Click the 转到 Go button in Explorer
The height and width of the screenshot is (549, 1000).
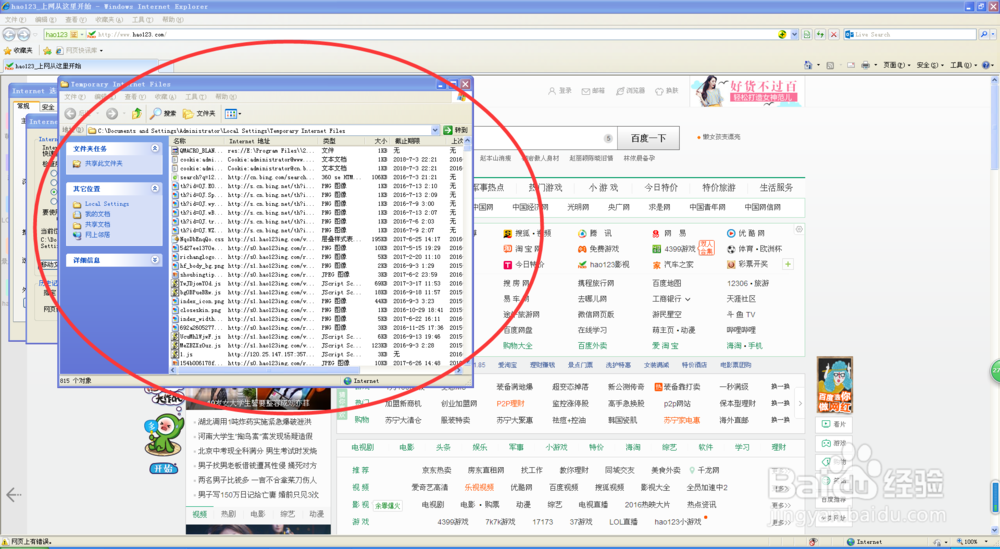tap(456, 130)
